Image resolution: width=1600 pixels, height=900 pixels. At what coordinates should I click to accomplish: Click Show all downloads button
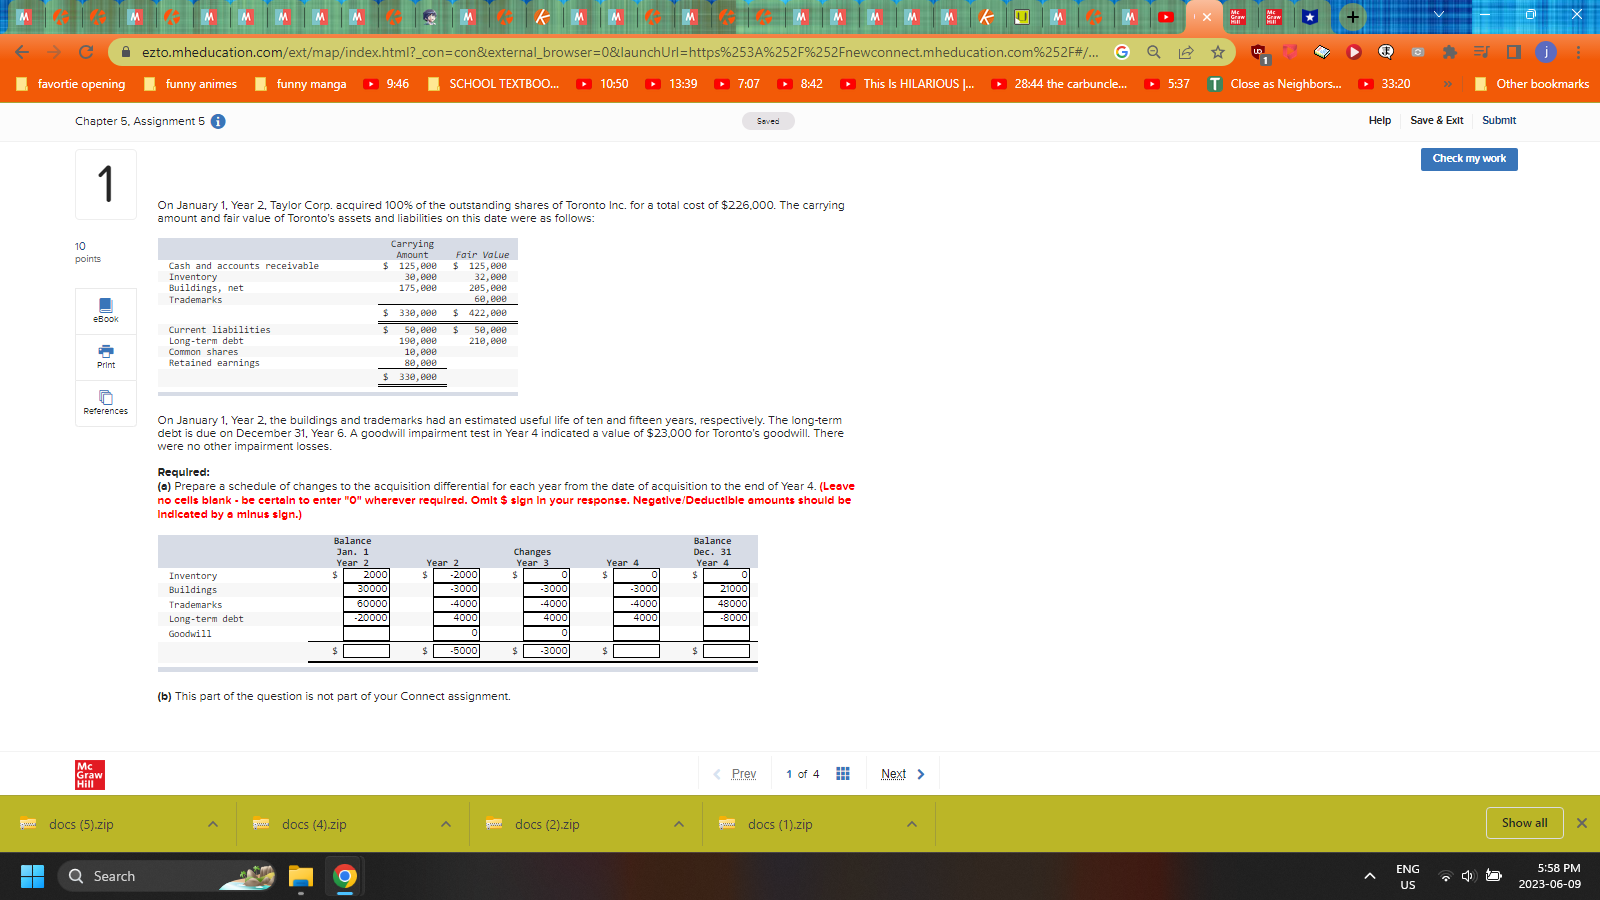[1525, 823]
